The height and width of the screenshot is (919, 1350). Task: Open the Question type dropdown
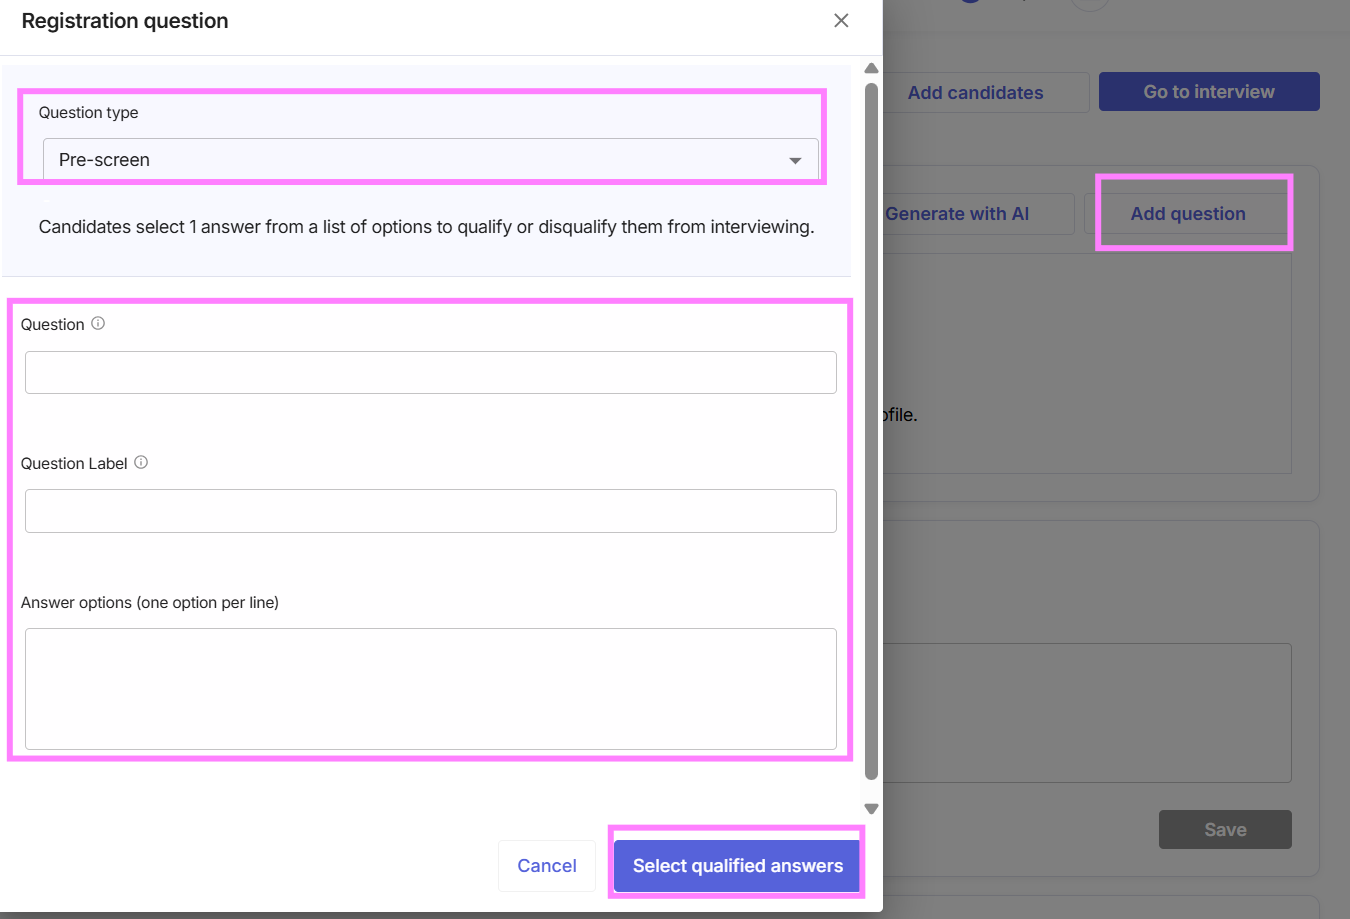coord(431,160)
